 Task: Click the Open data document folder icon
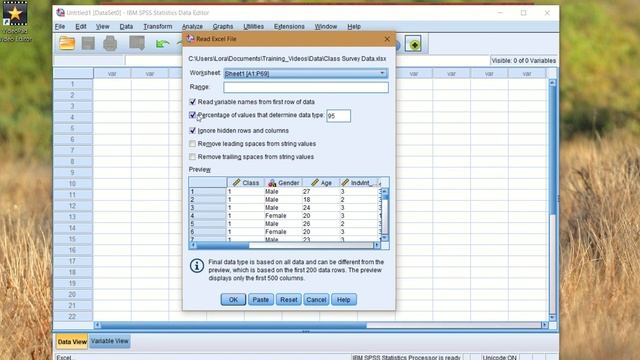pos(67,43)
